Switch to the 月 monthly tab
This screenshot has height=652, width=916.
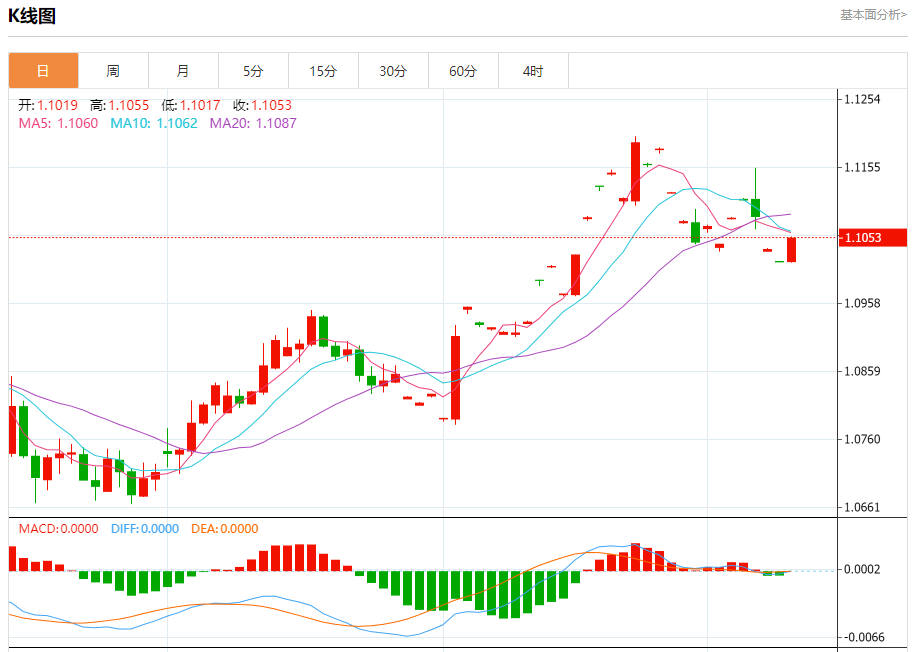(x=183, y=71)
